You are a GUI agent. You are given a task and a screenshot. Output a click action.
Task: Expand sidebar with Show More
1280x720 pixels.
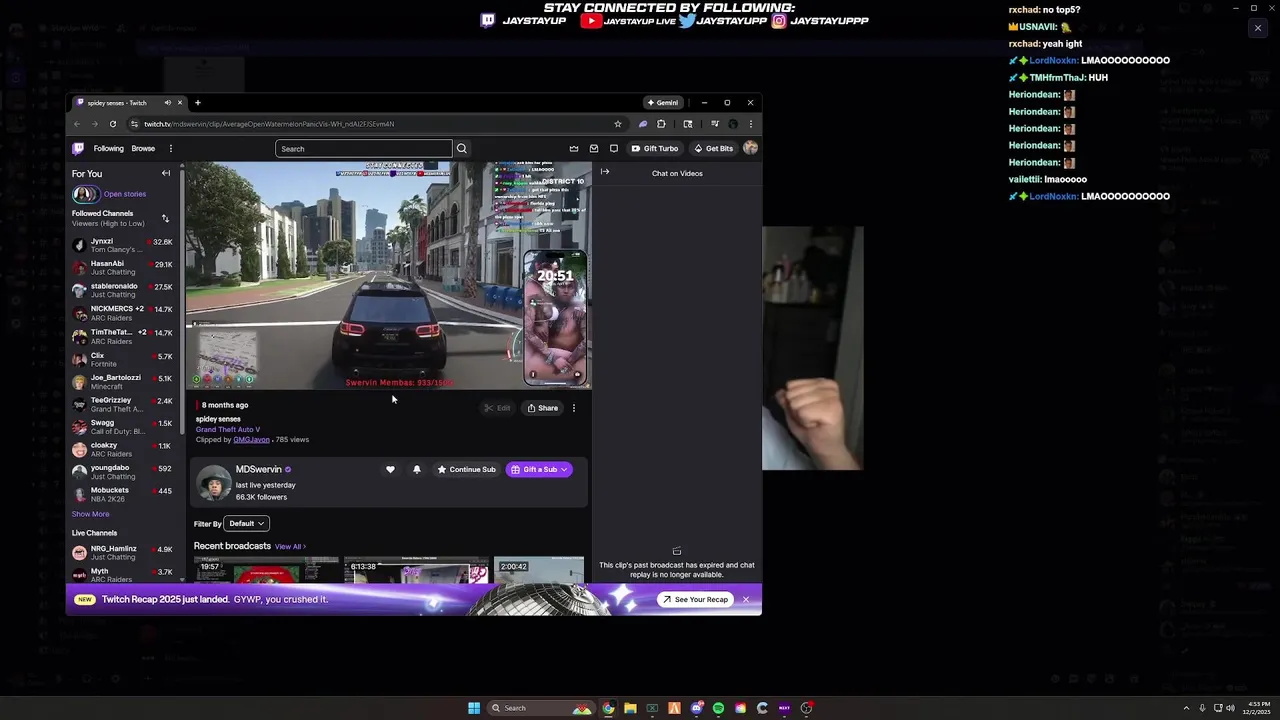point(90,514)
